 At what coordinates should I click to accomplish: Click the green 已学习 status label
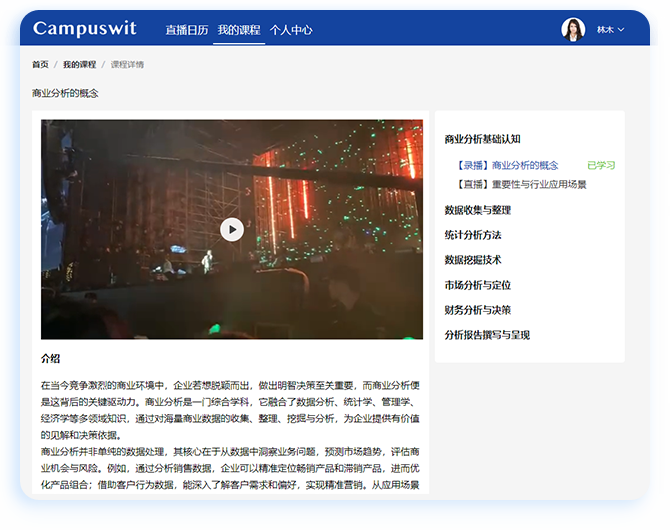pyautogui.click(x=600, y=165)
